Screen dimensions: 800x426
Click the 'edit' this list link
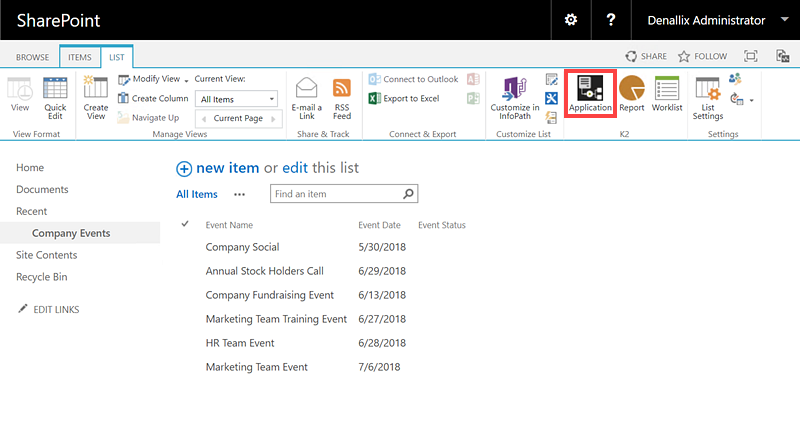coord(295,168)
